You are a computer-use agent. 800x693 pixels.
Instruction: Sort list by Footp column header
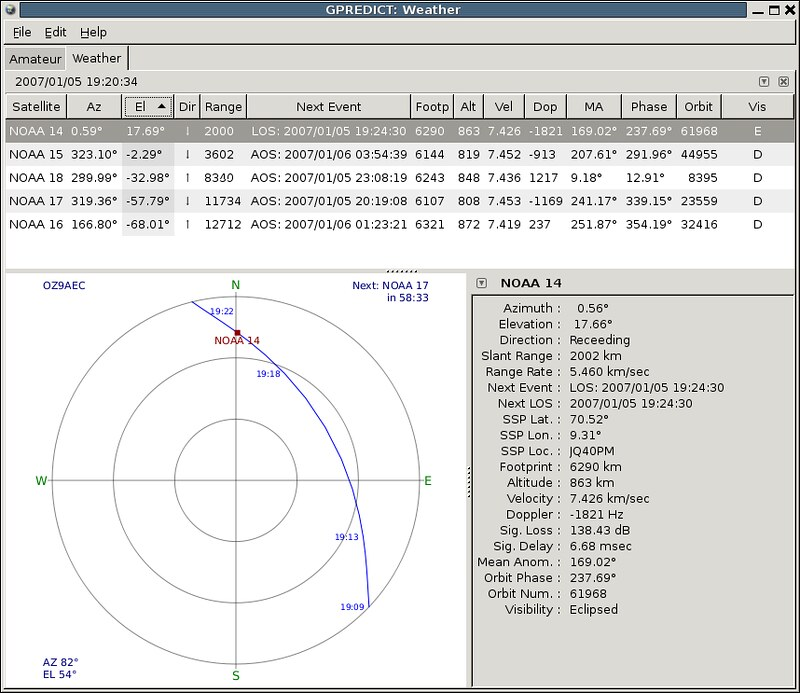click(x=432, y=107)
